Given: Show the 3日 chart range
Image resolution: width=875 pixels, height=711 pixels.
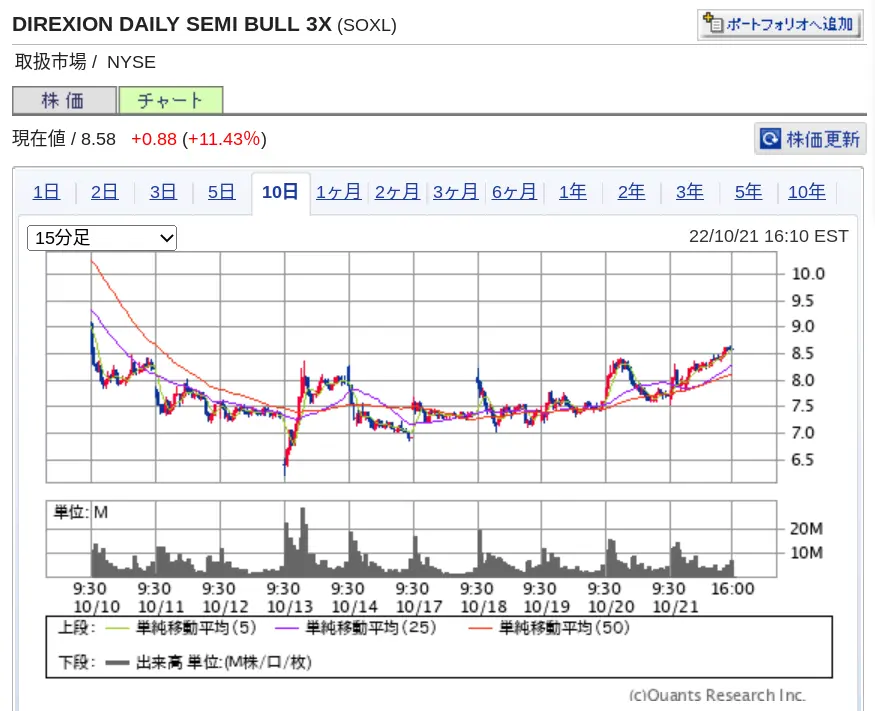Looking at the screenshot, I should tap(163, 192).
